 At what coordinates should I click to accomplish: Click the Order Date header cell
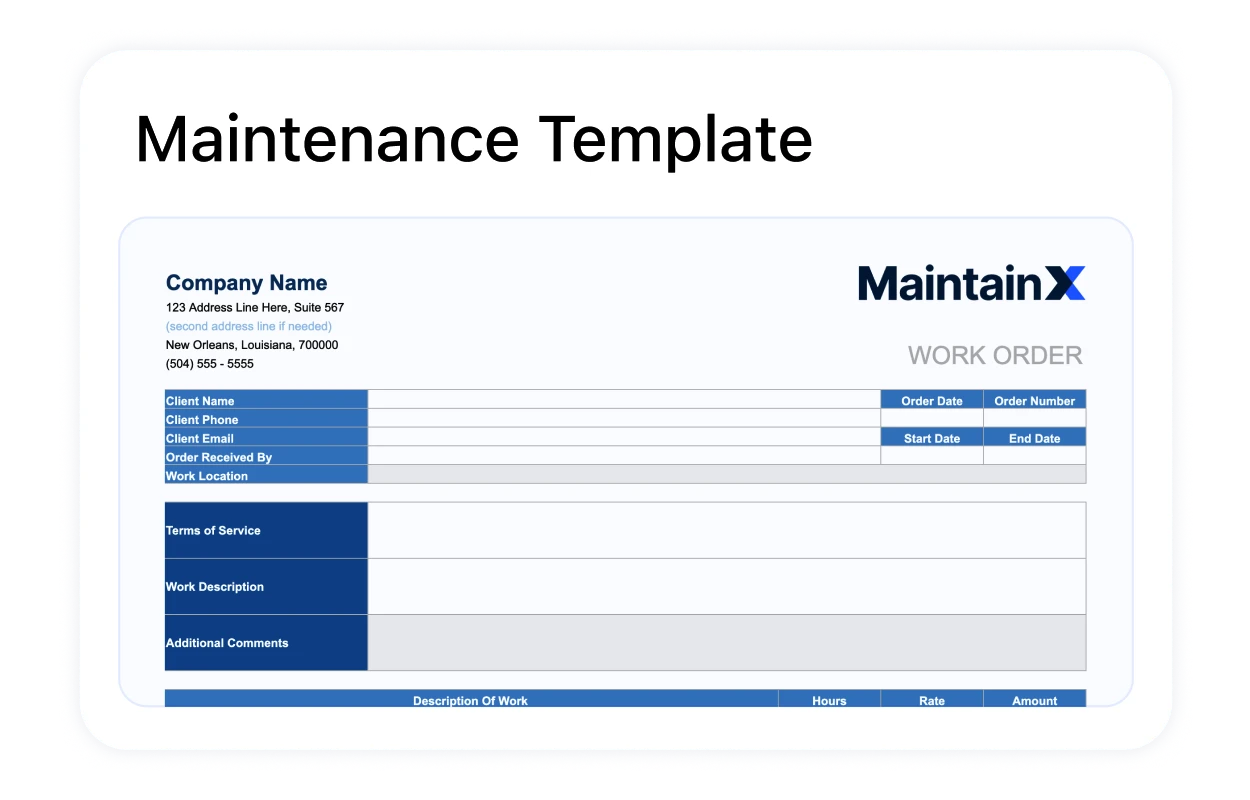(933, 400)
